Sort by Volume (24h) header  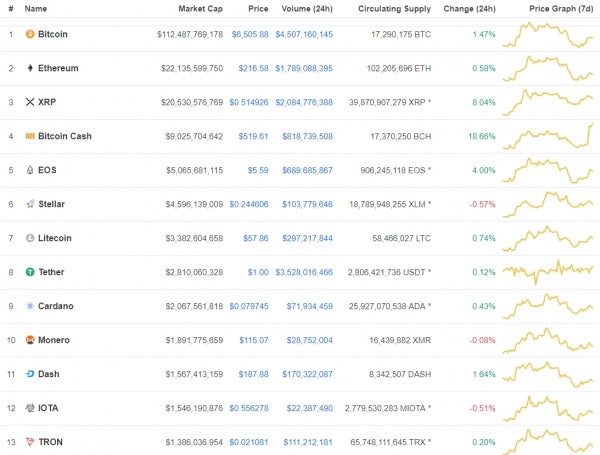(307, 9)
